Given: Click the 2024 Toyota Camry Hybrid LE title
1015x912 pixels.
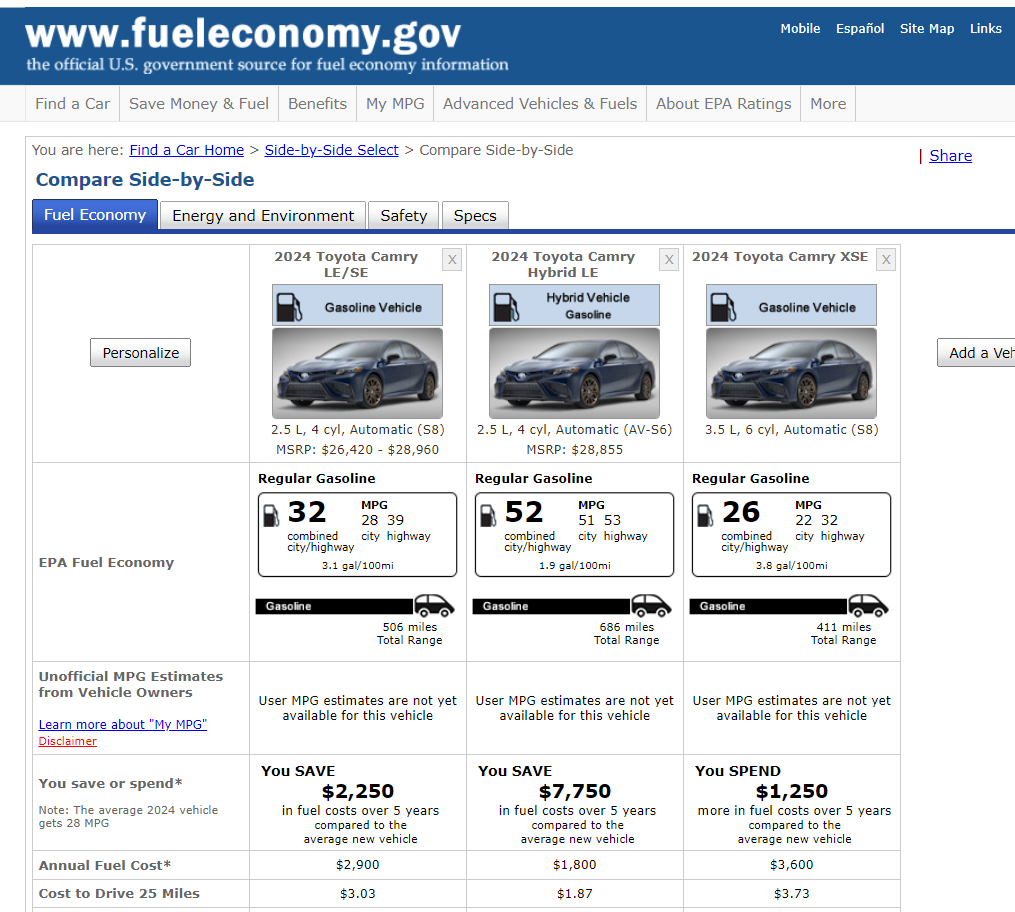Looking at the screenshot, I should [563, 264].
